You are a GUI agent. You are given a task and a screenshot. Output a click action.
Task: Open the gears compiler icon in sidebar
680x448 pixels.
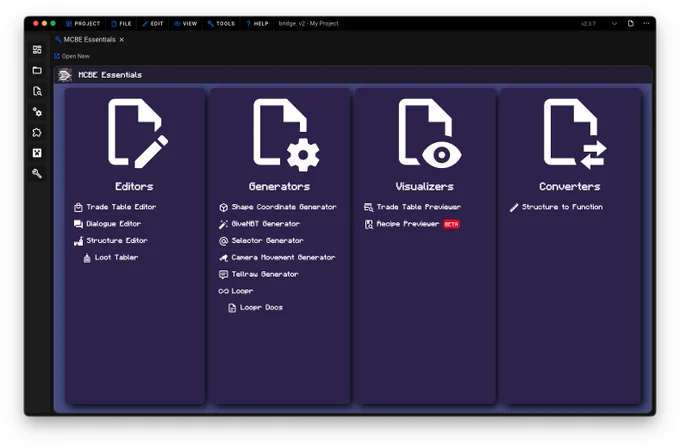pos(37,112)
